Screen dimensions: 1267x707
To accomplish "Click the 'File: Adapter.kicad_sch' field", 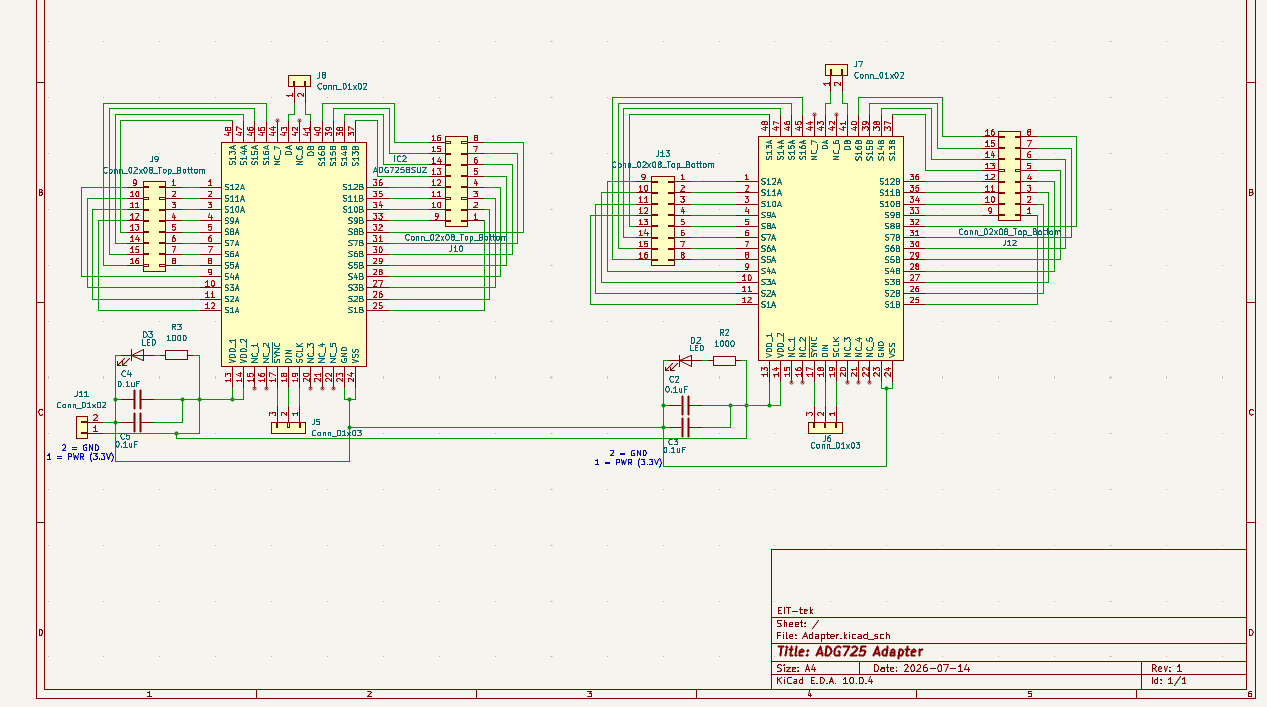I will coord(833,635).
